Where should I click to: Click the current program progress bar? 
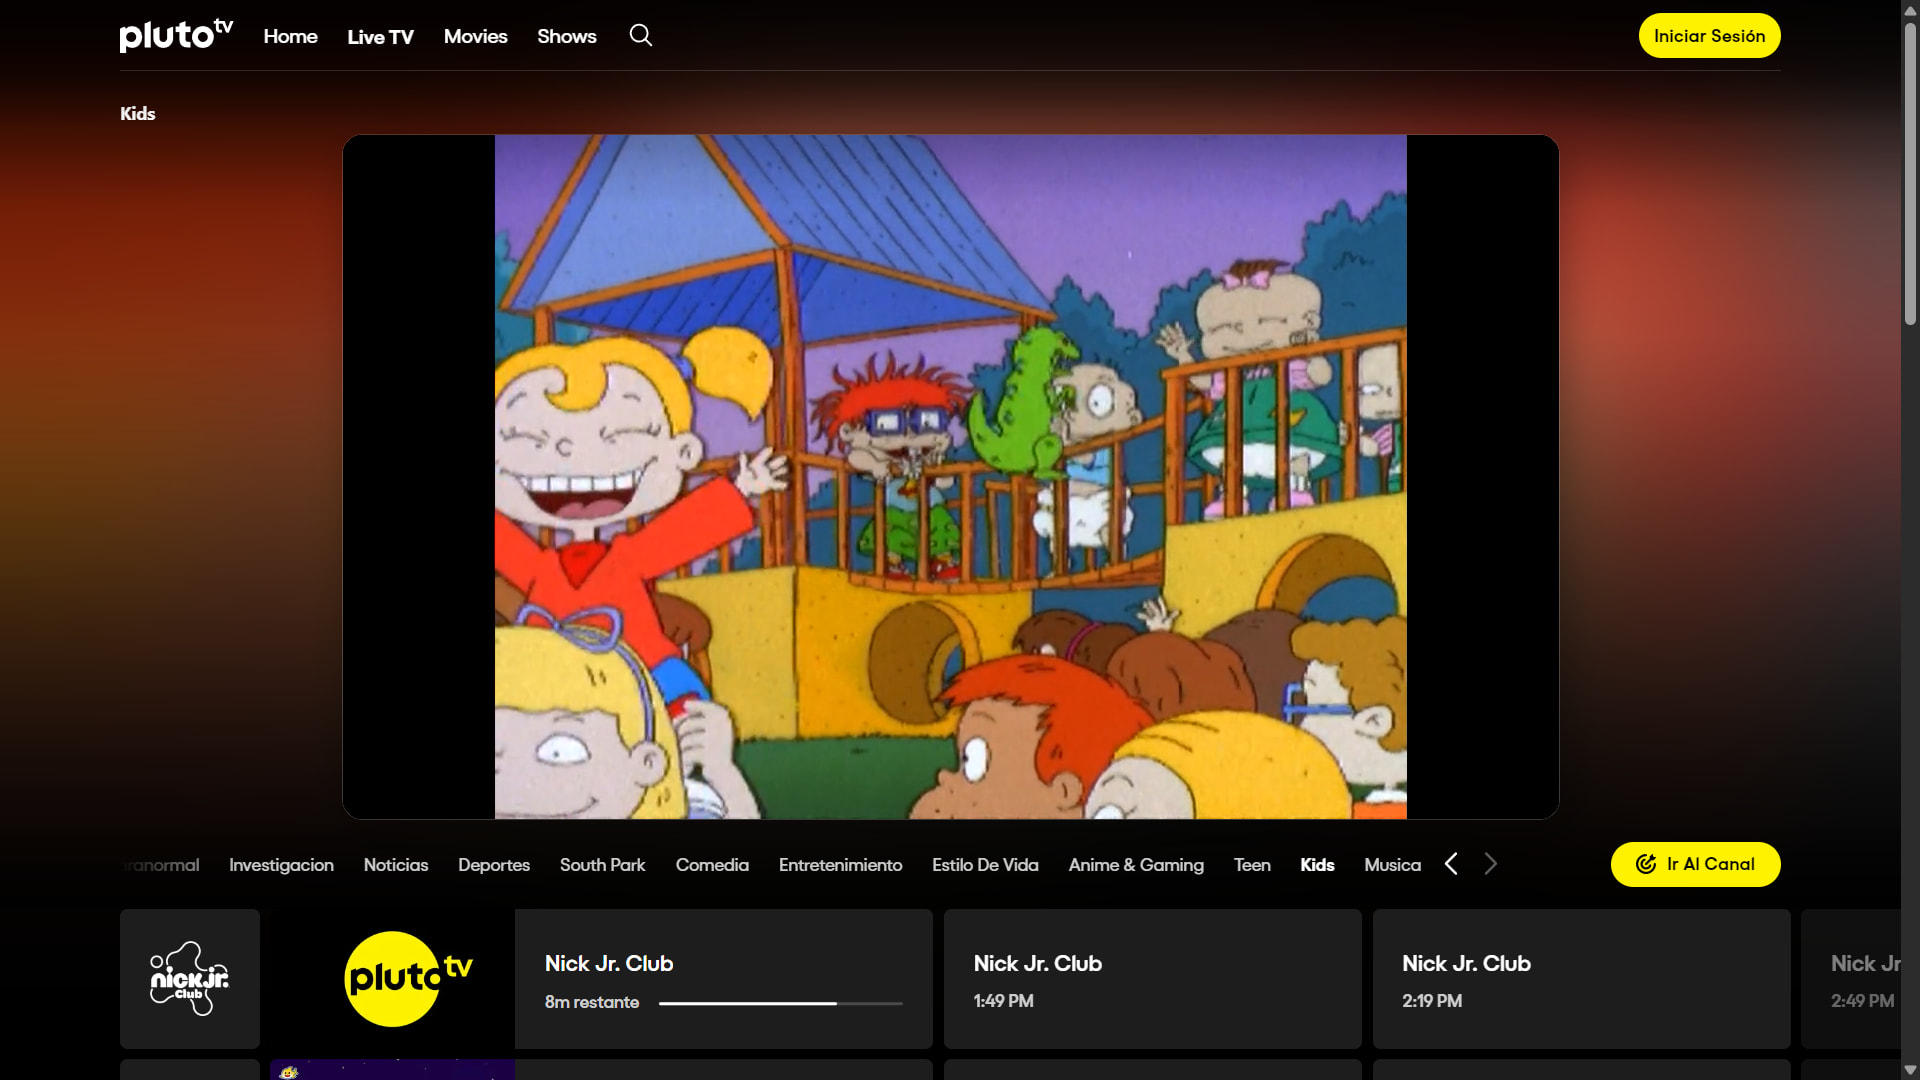(x=781, y=1003)
